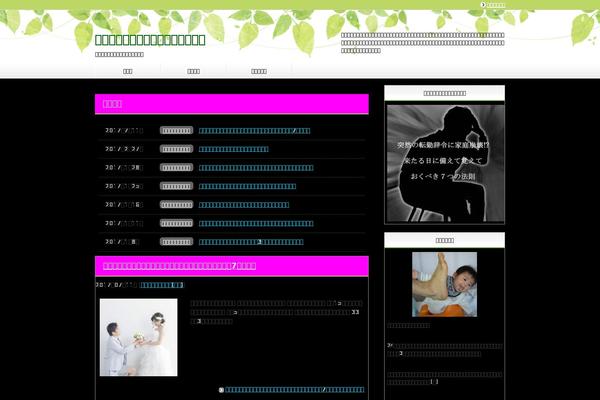Click the arrow icon in the top-right green bar
Viewport: 600px width, 400px height.
(x=483, y=5)
